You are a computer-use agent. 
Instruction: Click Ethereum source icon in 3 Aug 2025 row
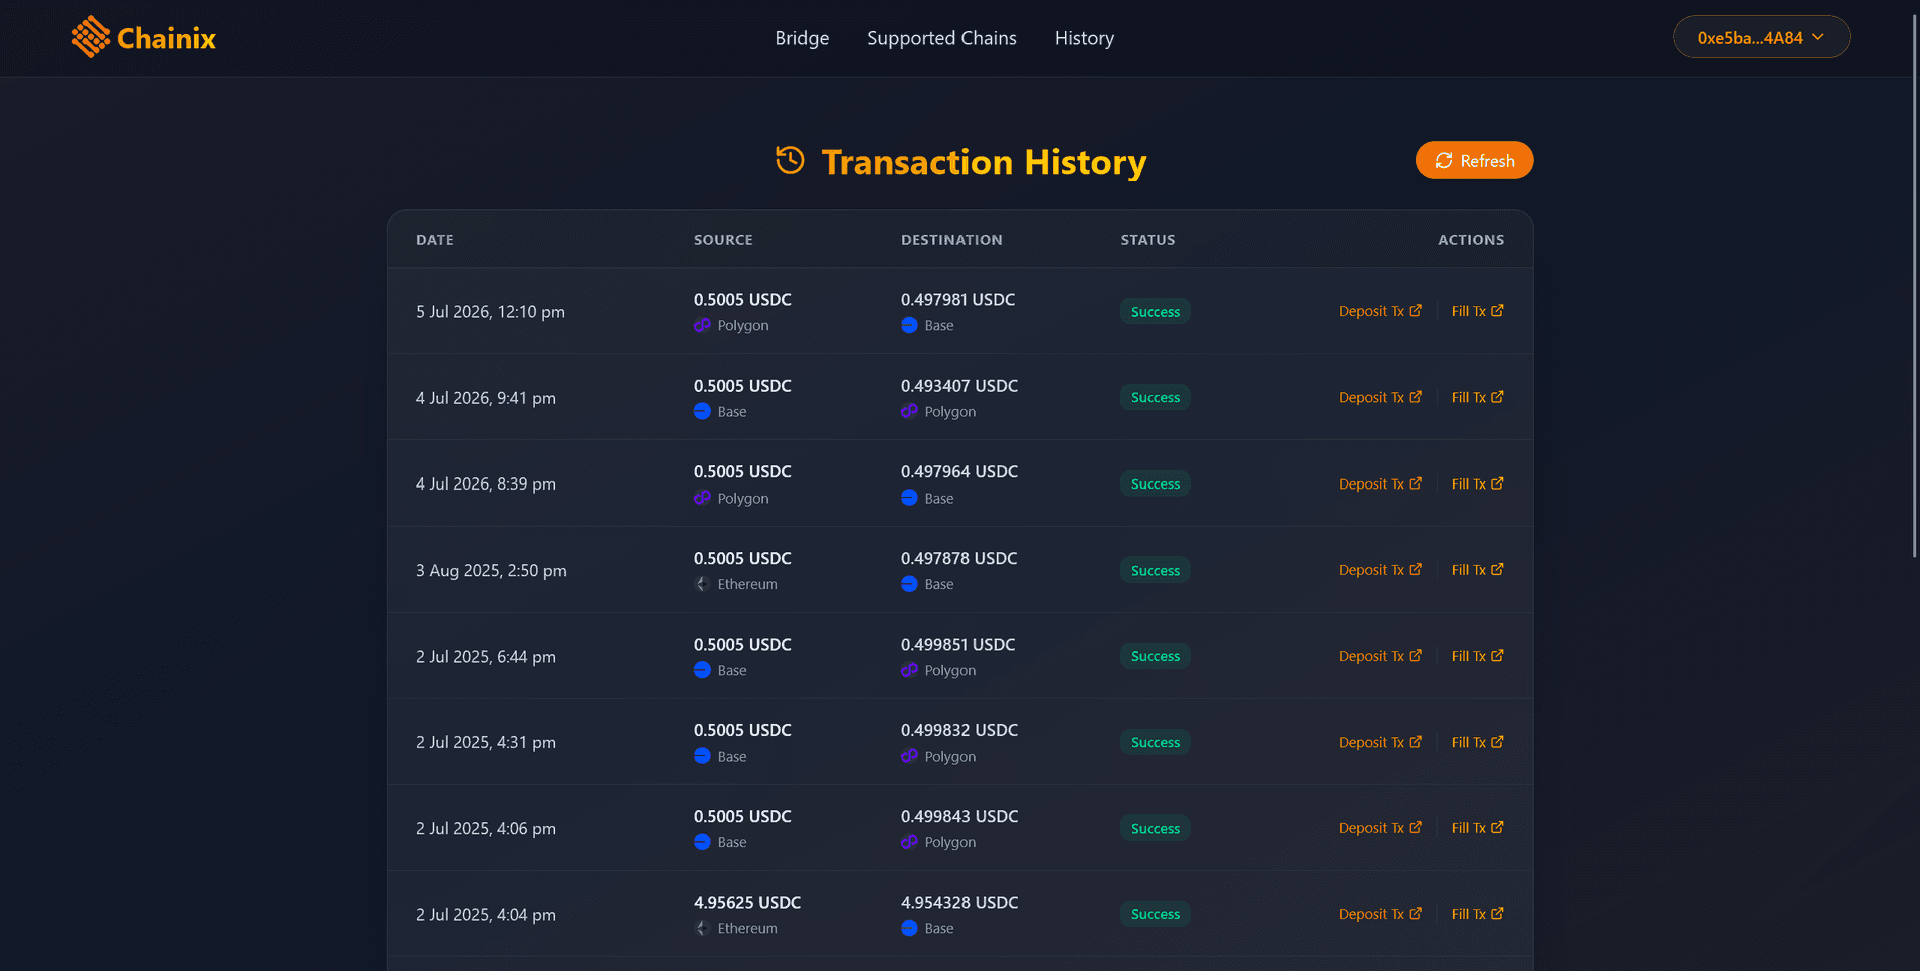coord(702,584)
